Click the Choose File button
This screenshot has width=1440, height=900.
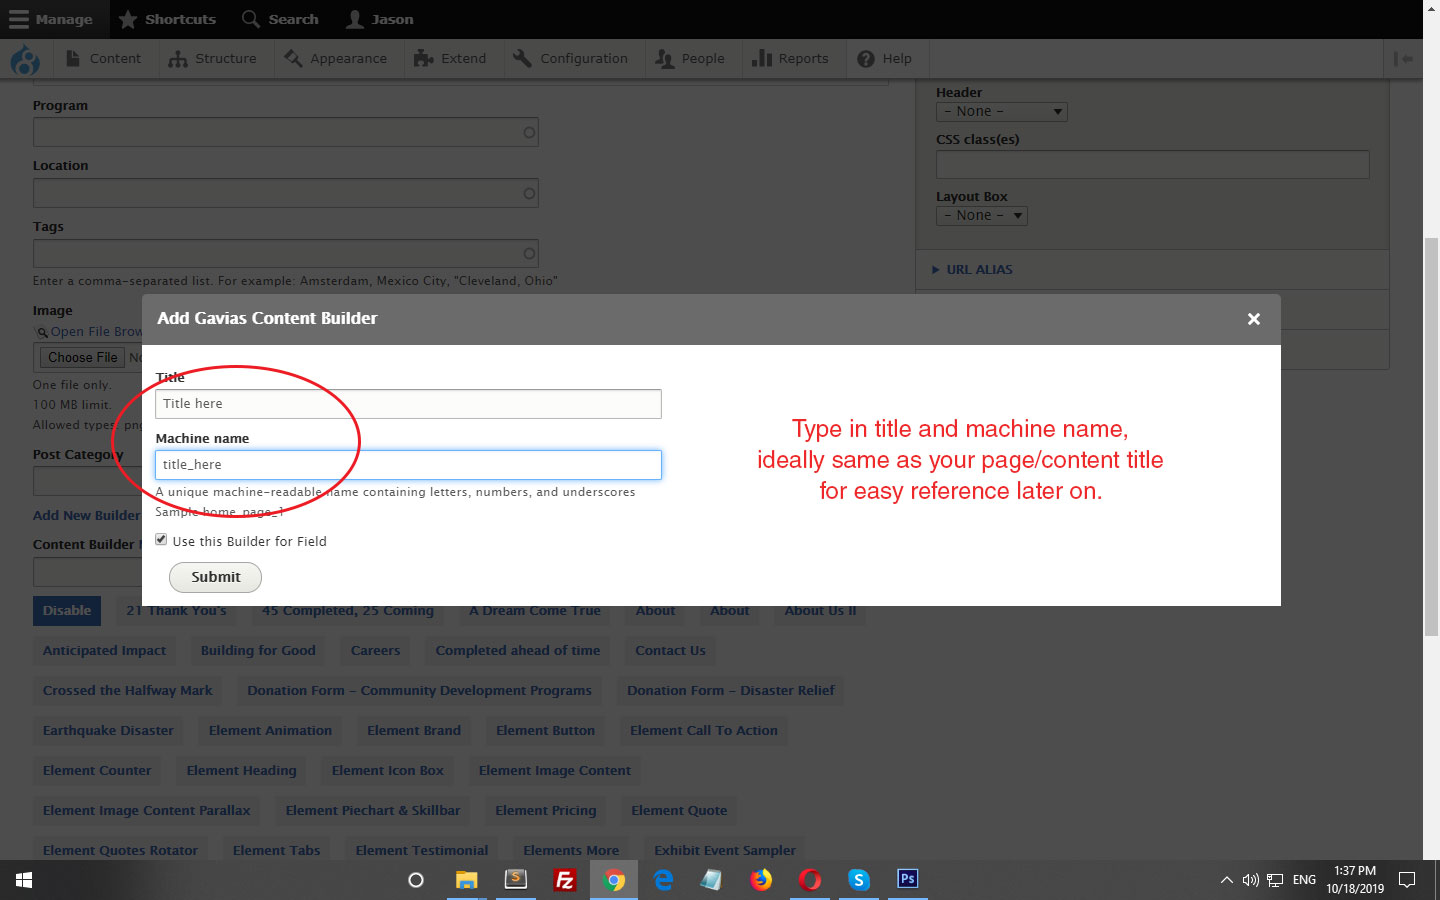tap(83, 357)
